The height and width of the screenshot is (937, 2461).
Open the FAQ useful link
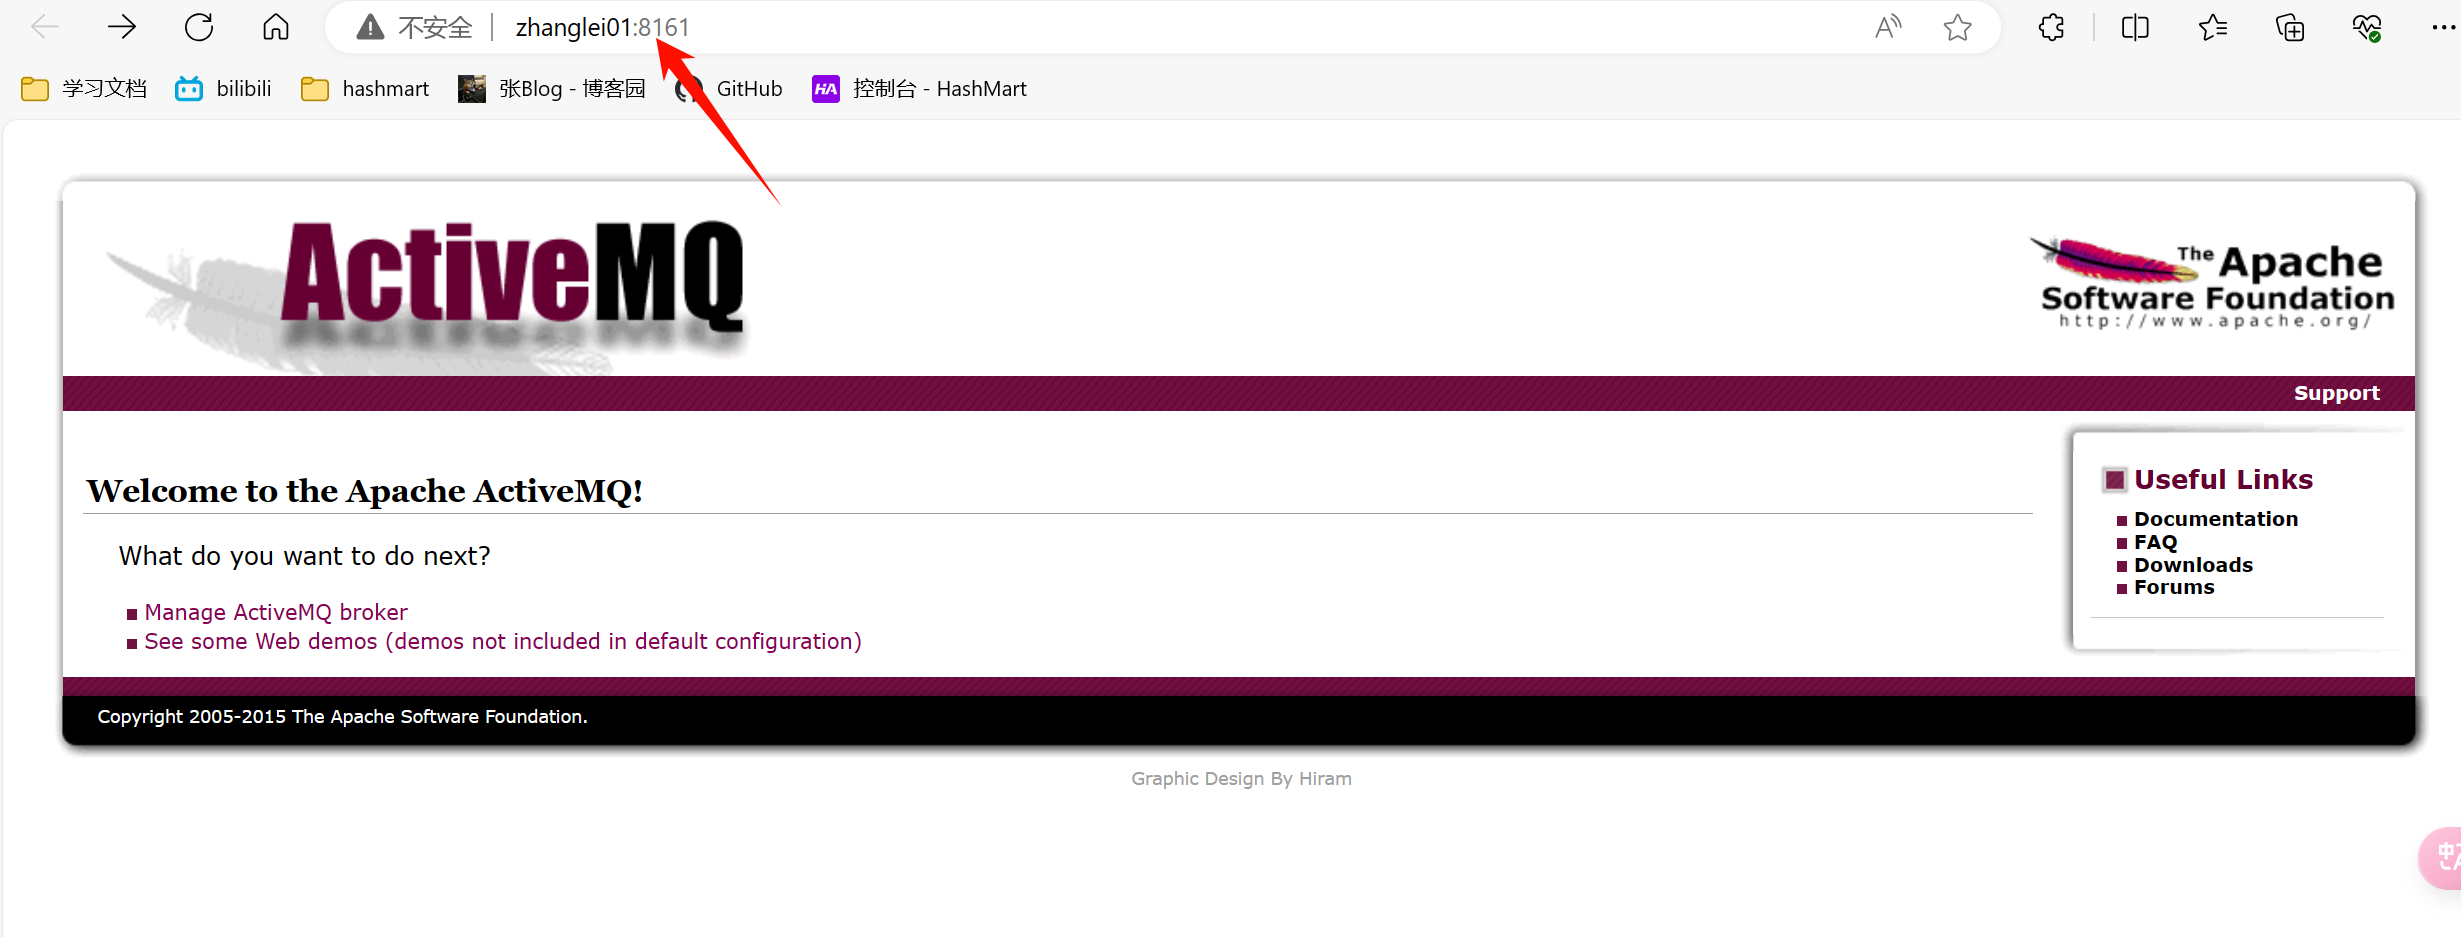(x=2155, y=542)
